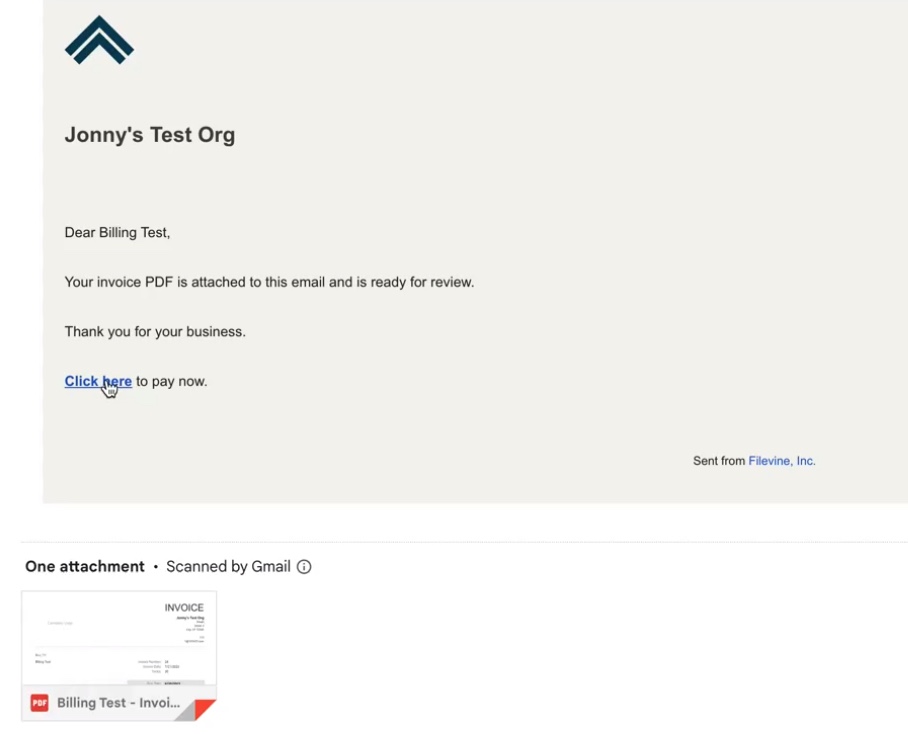Viewport: 908px width, 734px height.
Task: Click the "Scanned by Gmail" text
Action: click(x=228, y=567)
